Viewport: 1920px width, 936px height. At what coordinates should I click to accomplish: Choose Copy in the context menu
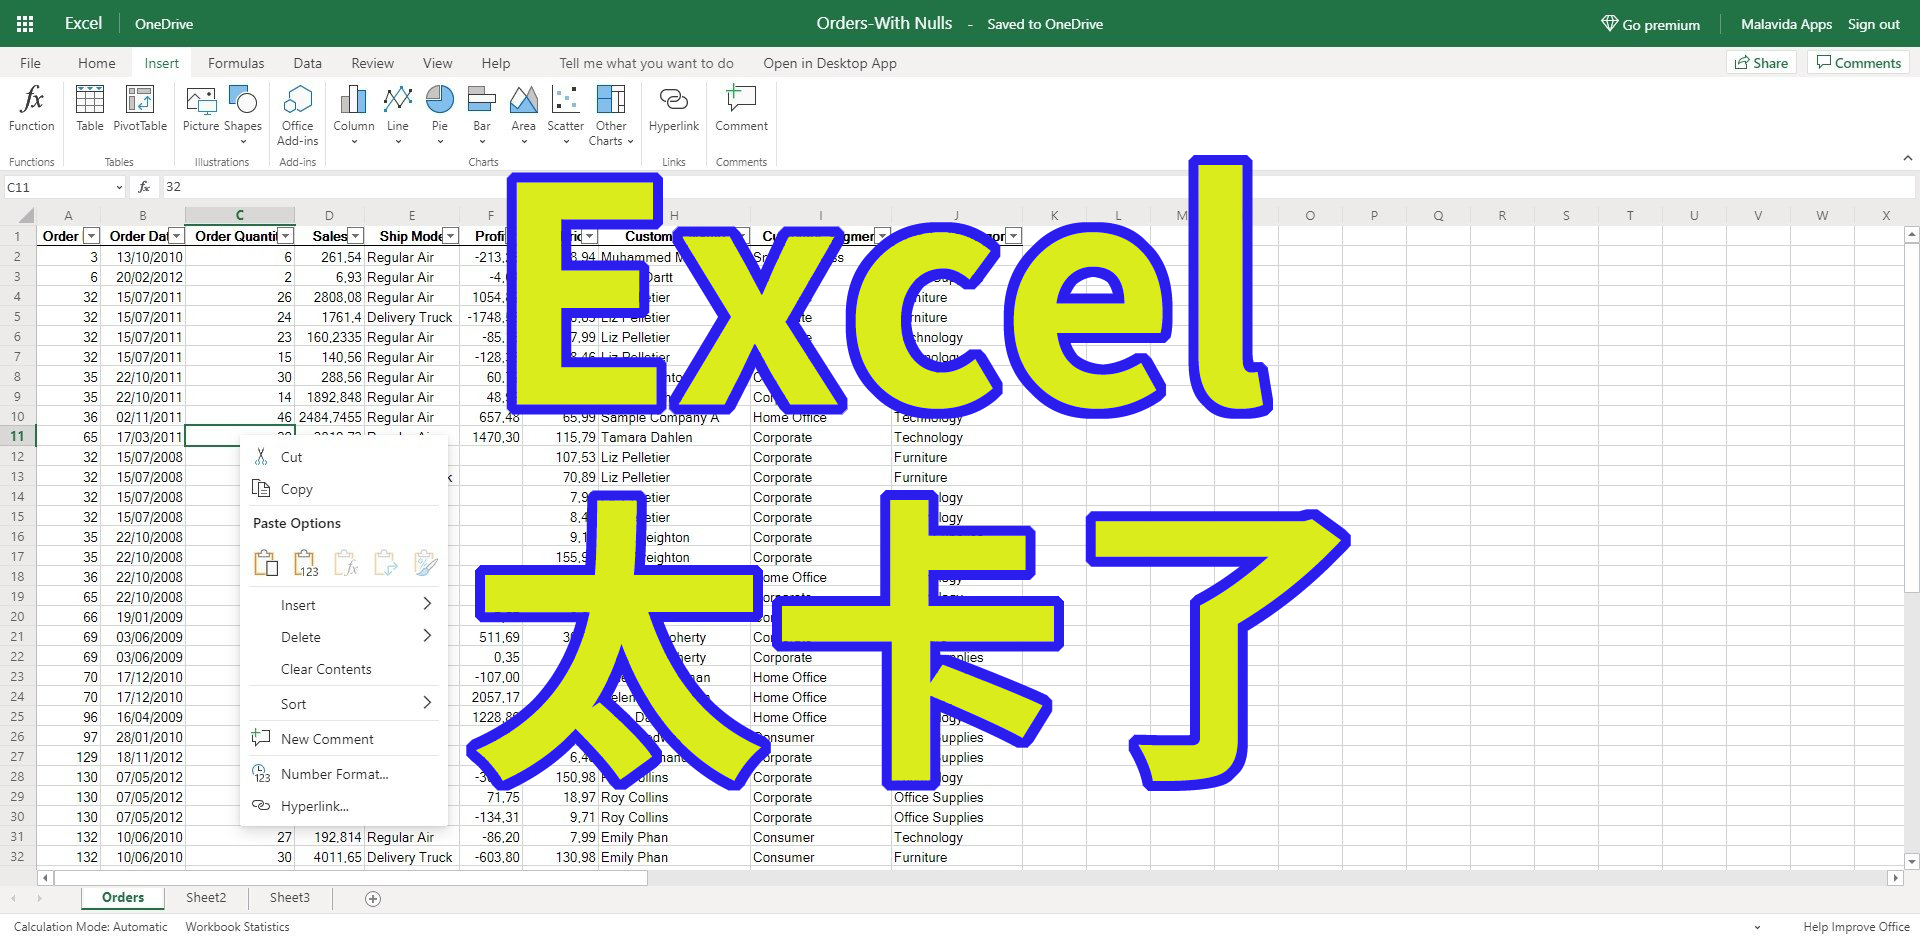point(297,489)
